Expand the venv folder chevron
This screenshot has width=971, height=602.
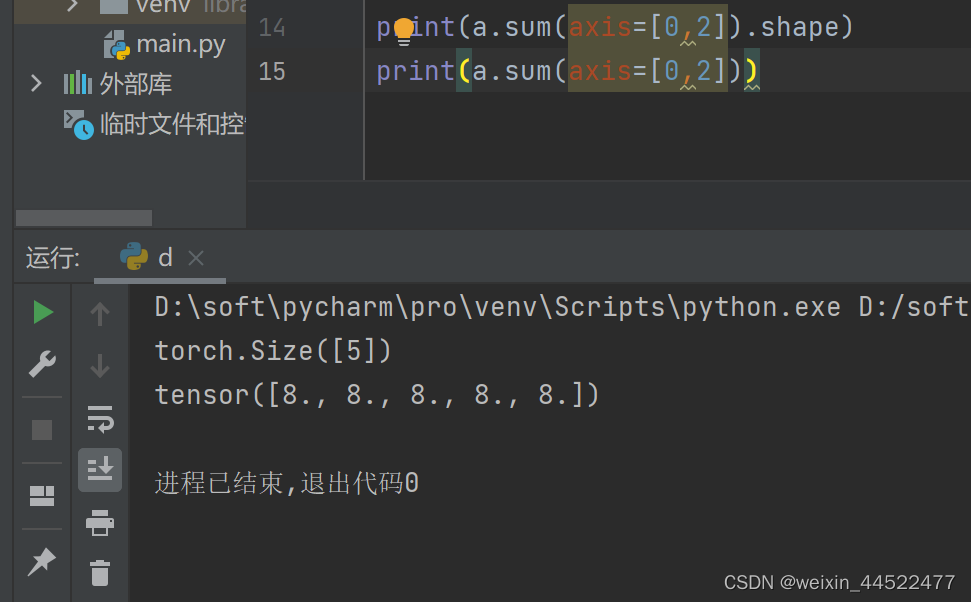[x=72, y=6]
